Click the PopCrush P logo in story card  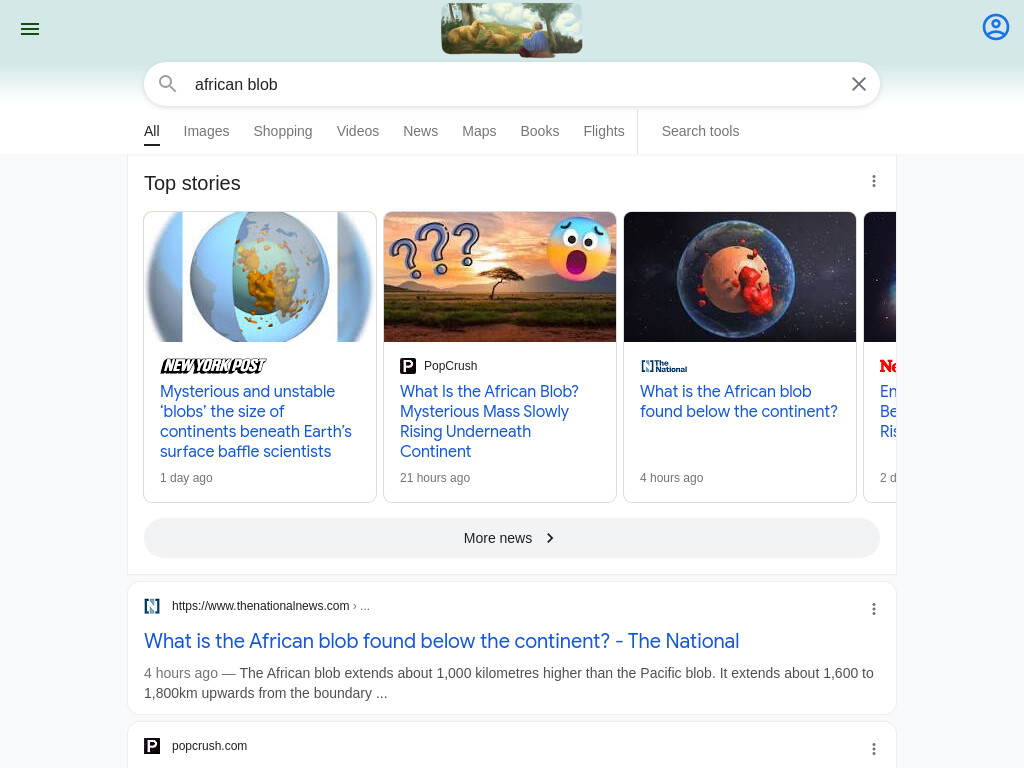coord(408,366)
